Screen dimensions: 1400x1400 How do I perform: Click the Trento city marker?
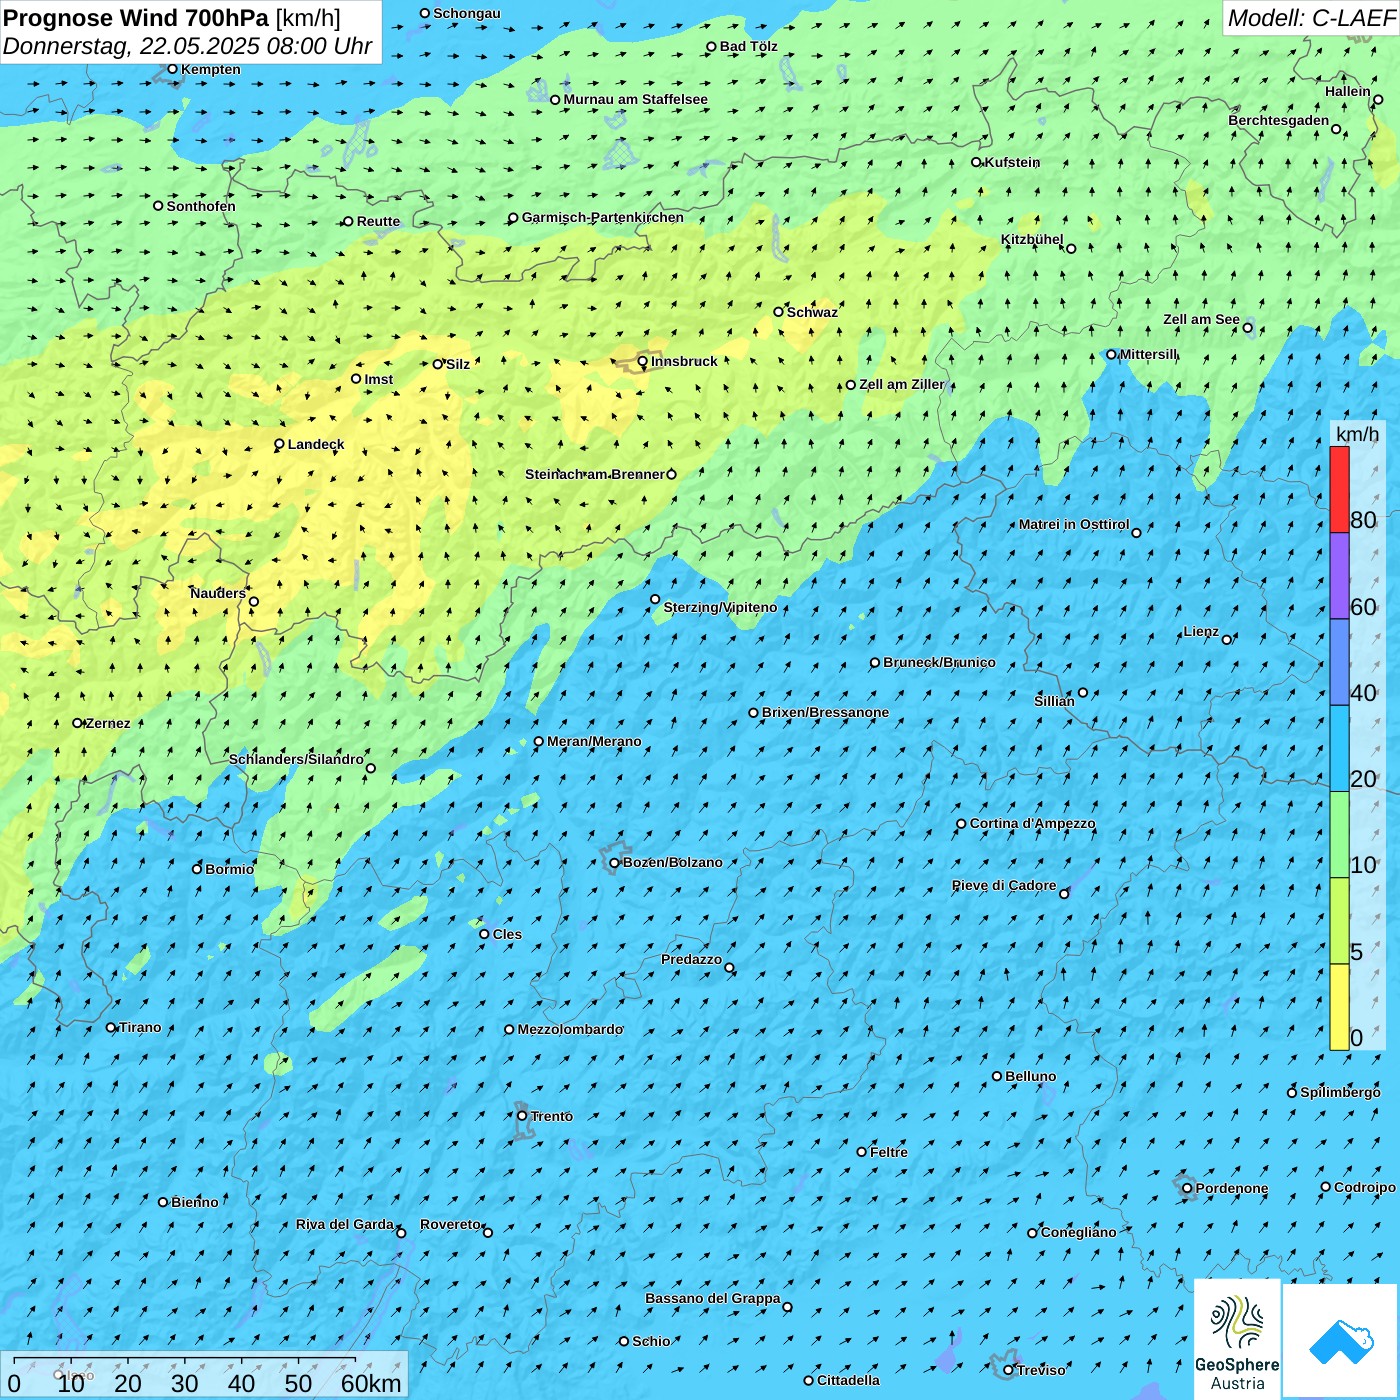522,1116
